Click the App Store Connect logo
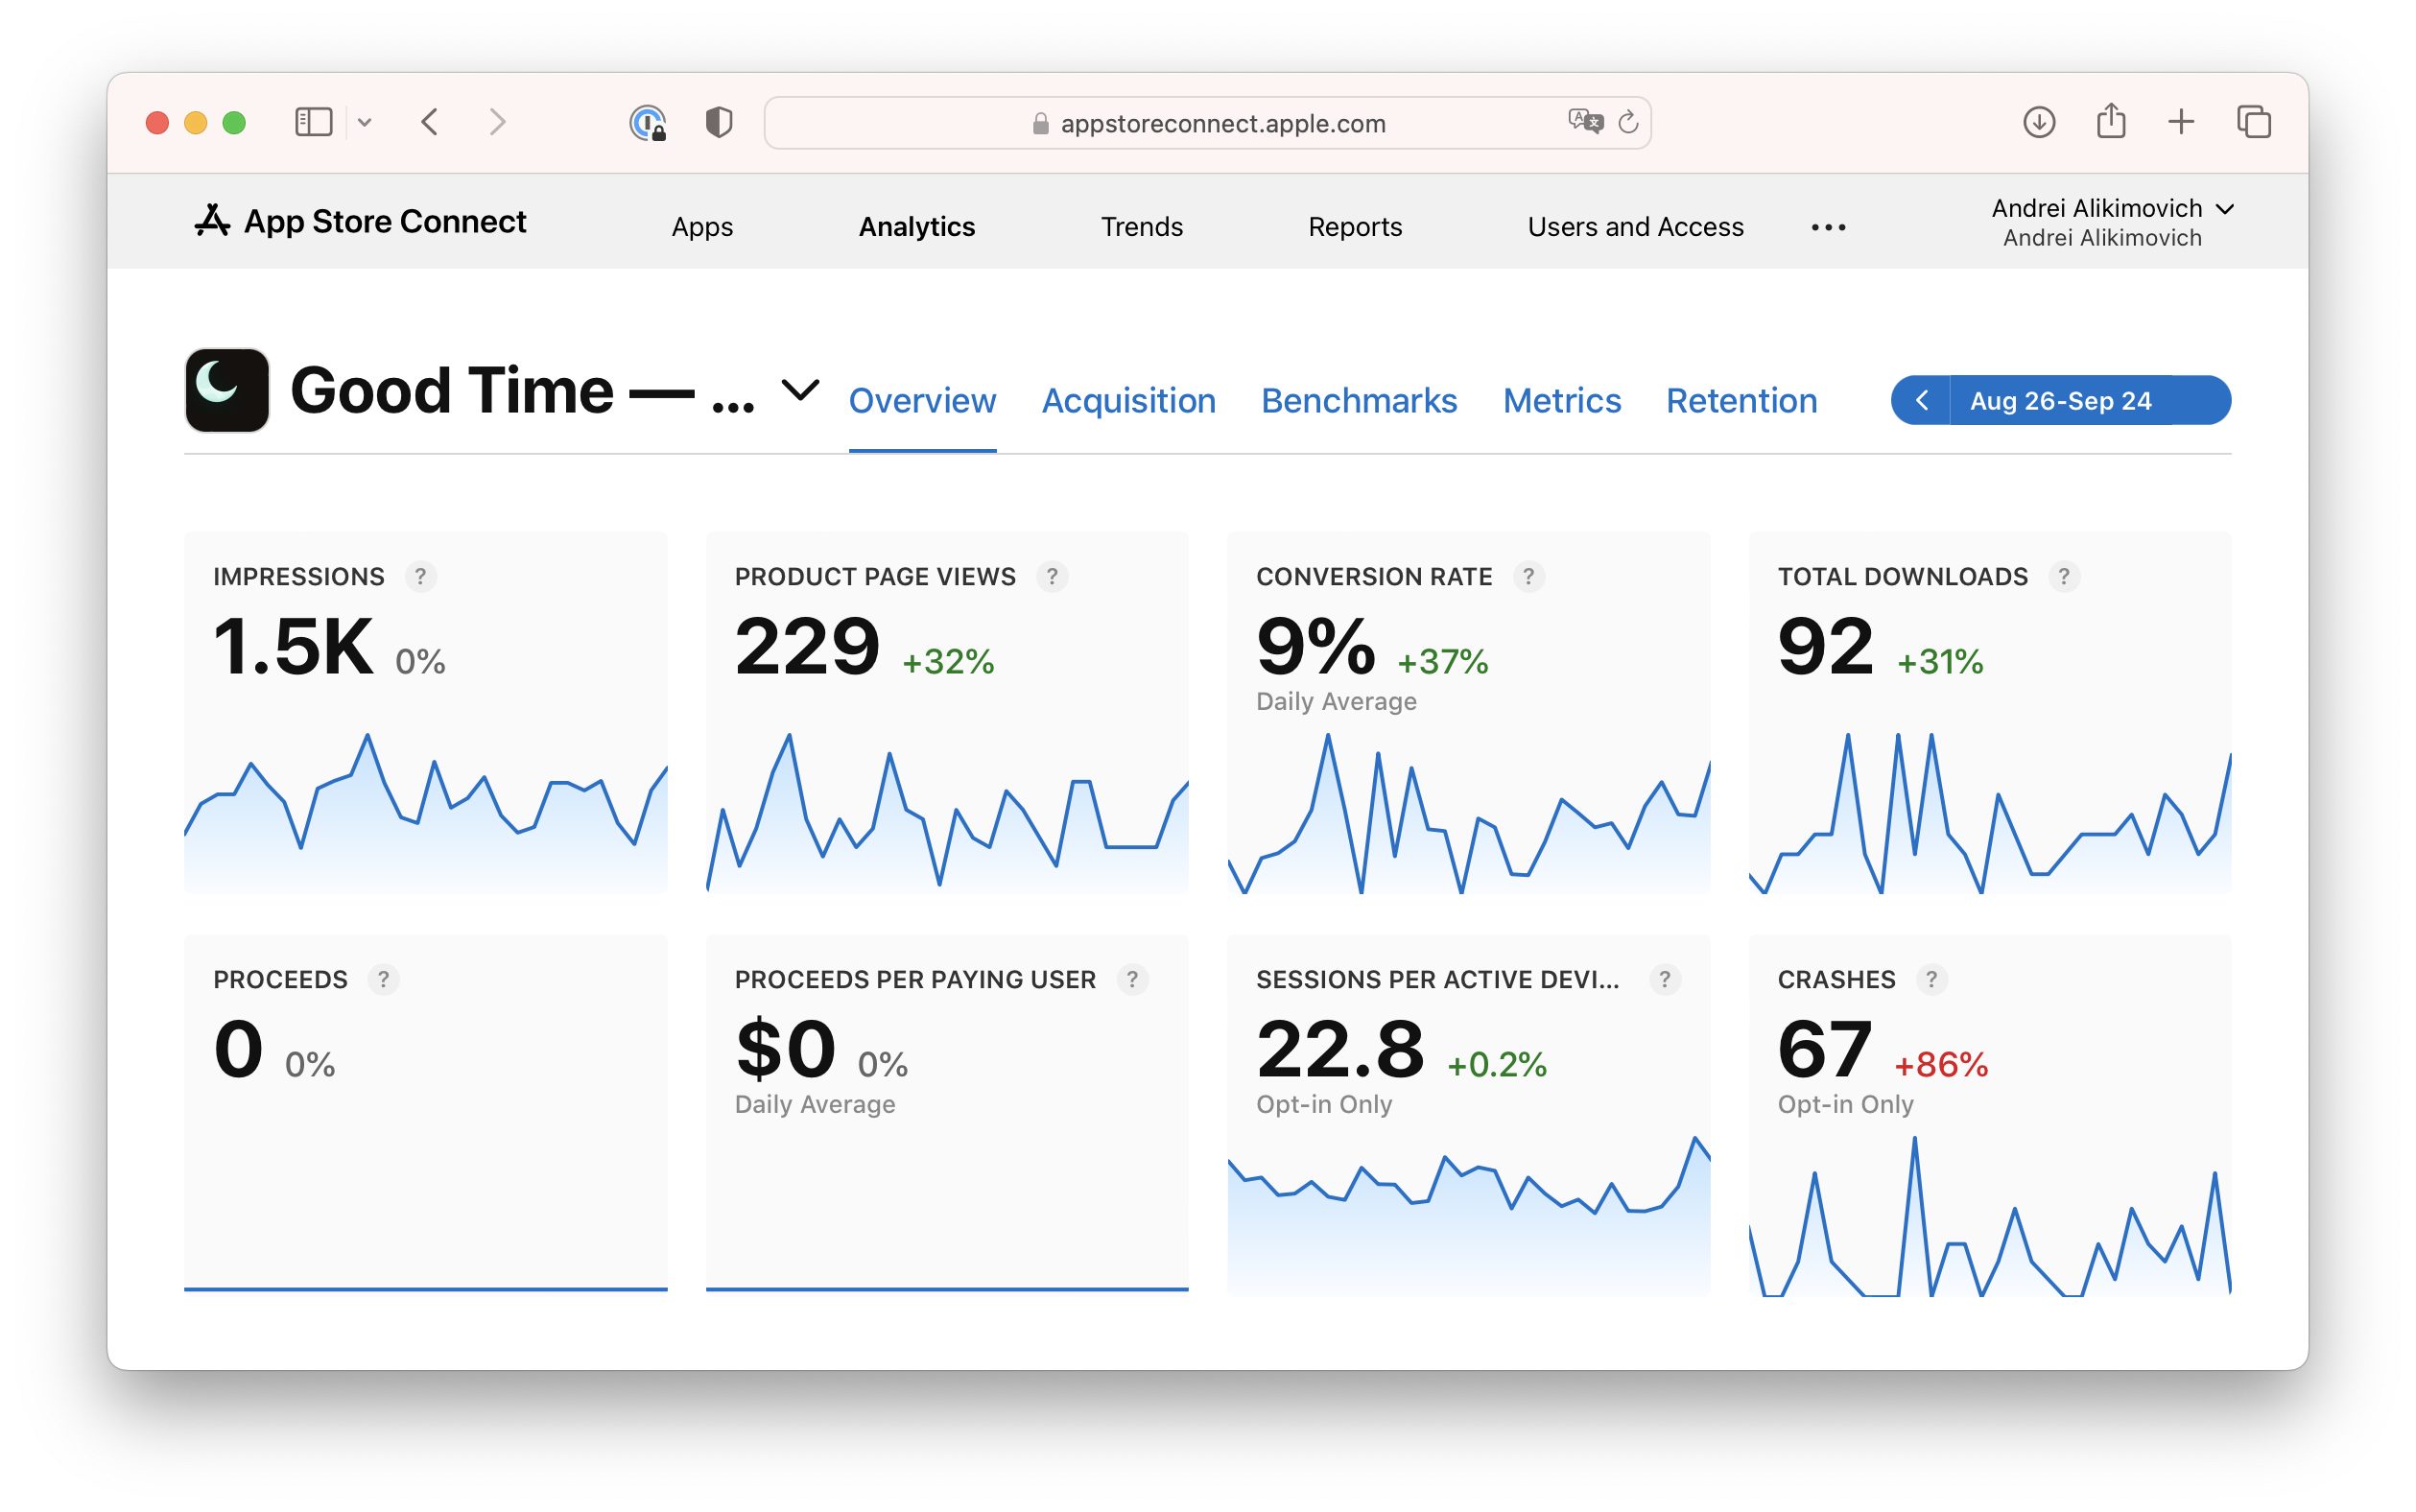 click(359, 221)
